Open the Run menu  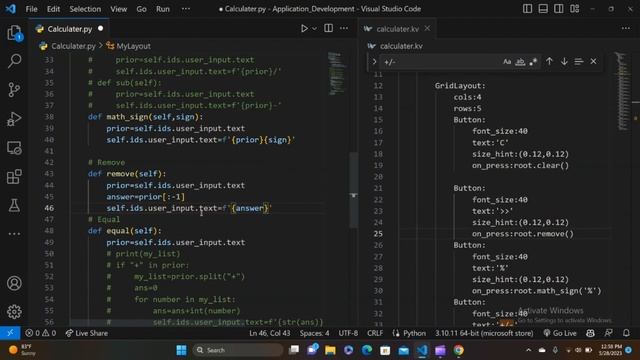162,9
